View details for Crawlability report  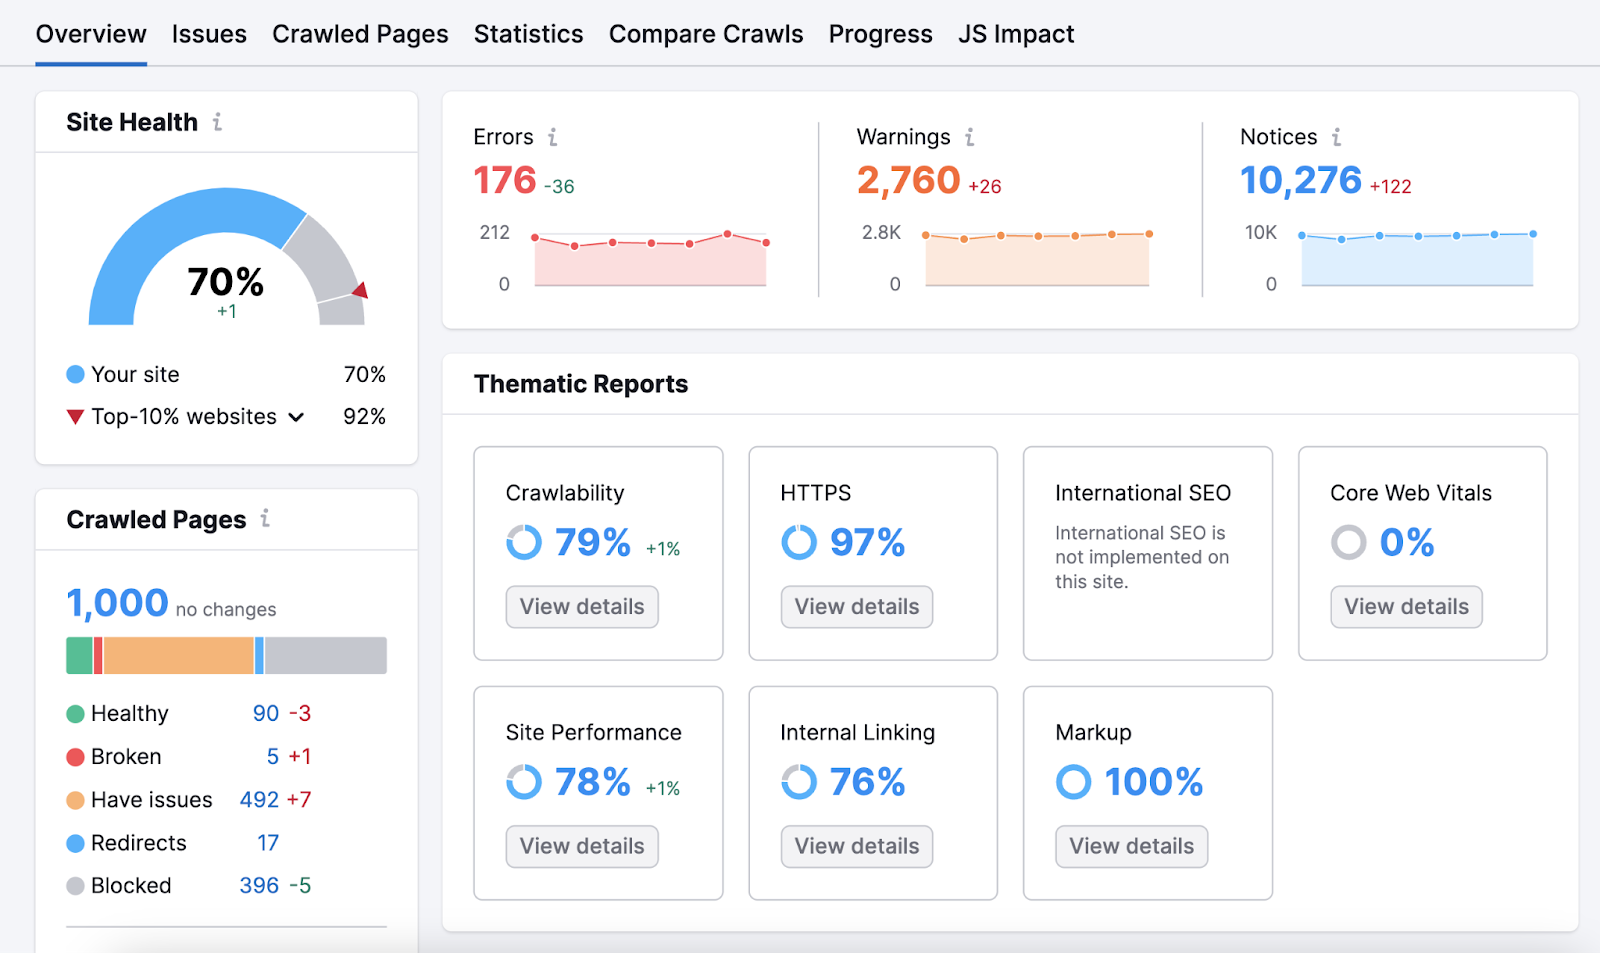tap(581, 606)
